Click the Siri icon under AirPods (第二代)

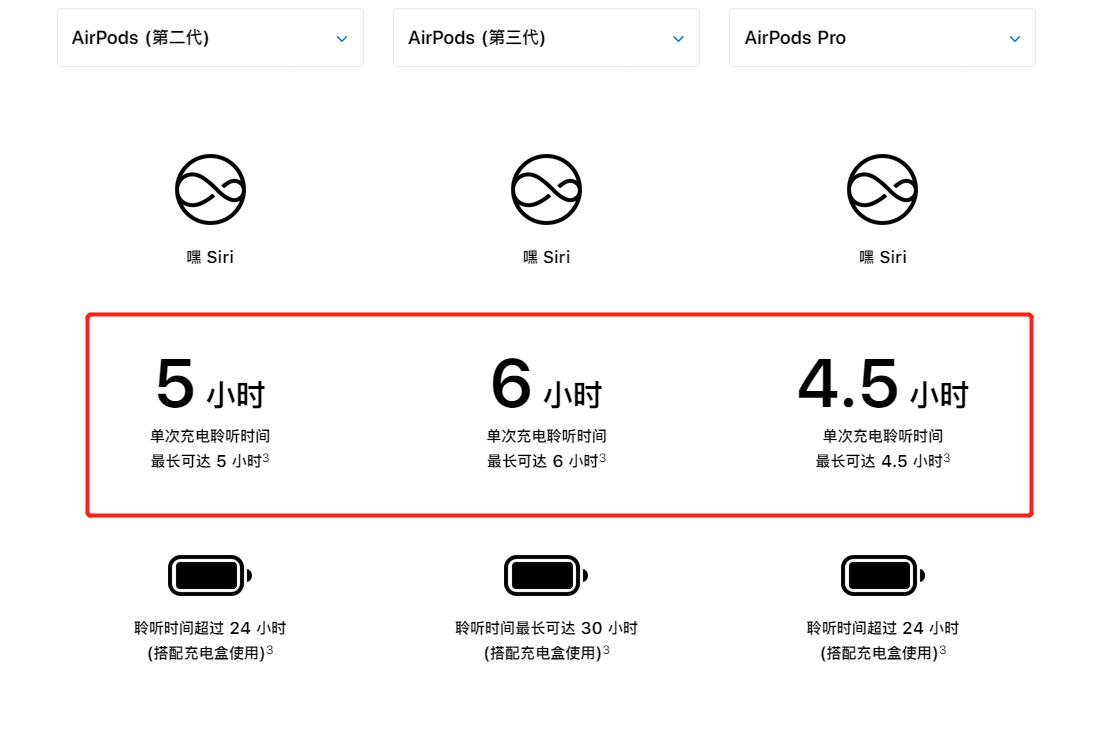click(210, 189)
